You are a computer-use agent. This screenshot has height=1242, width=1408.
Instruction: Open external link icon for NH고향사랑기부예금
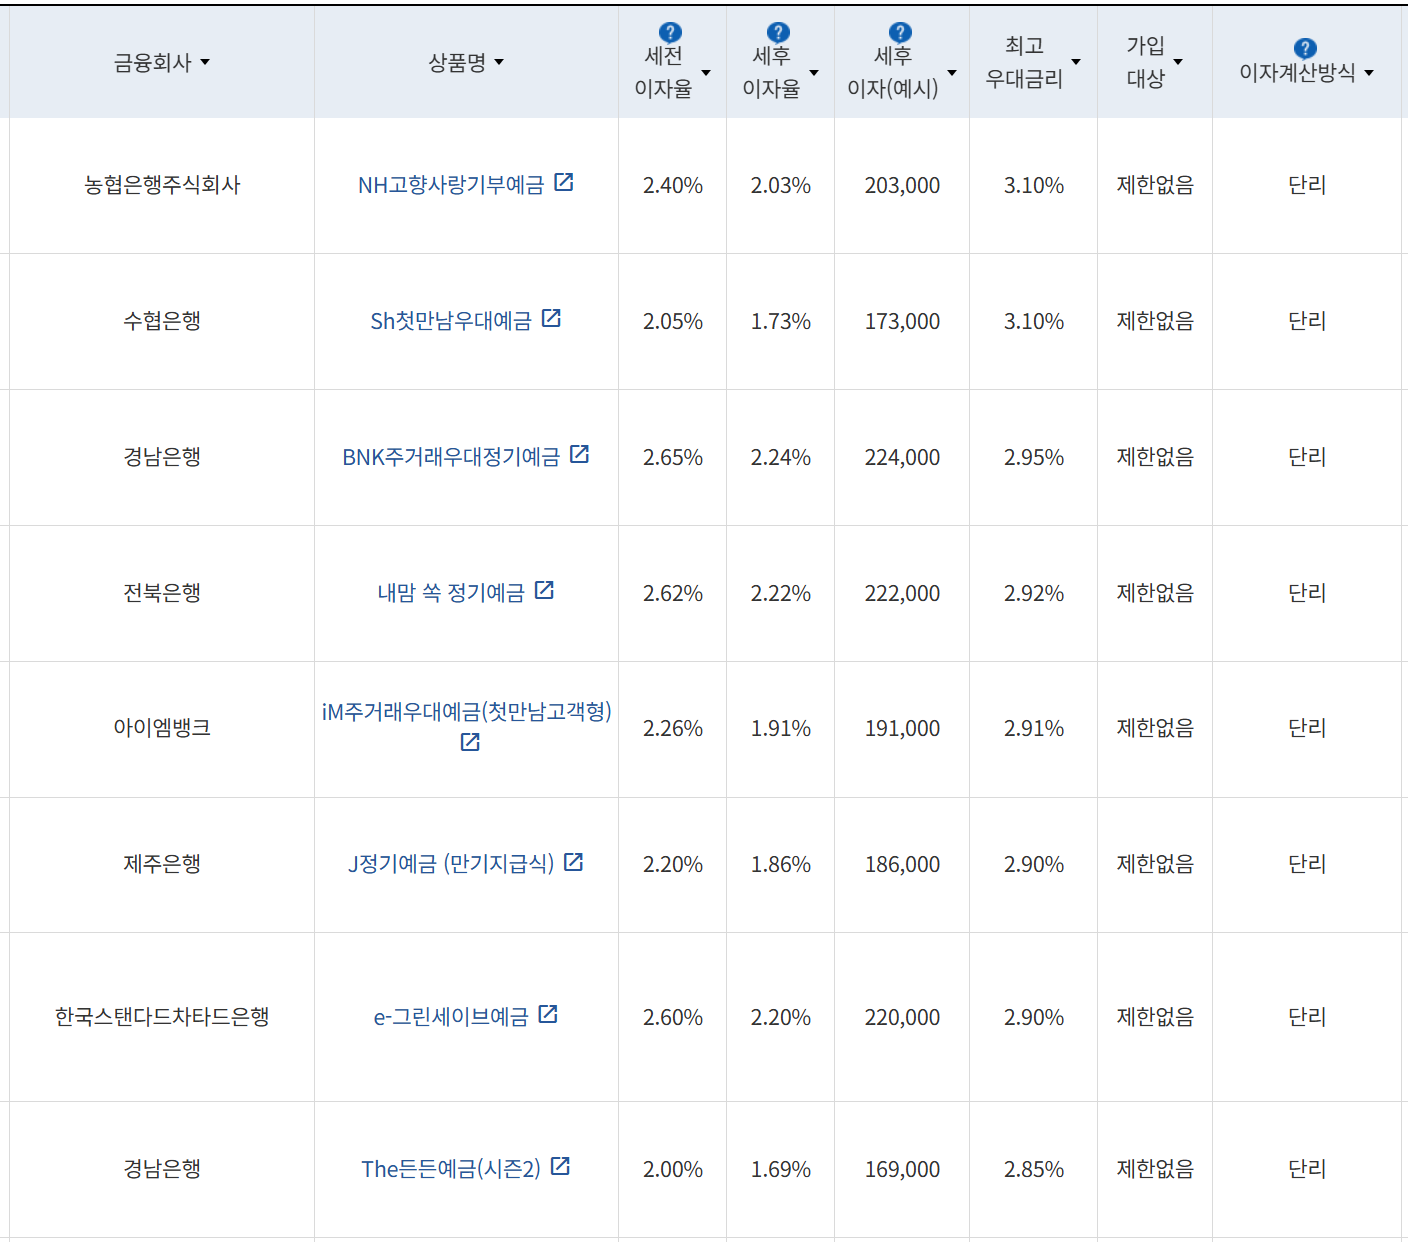tap(564, 182)
